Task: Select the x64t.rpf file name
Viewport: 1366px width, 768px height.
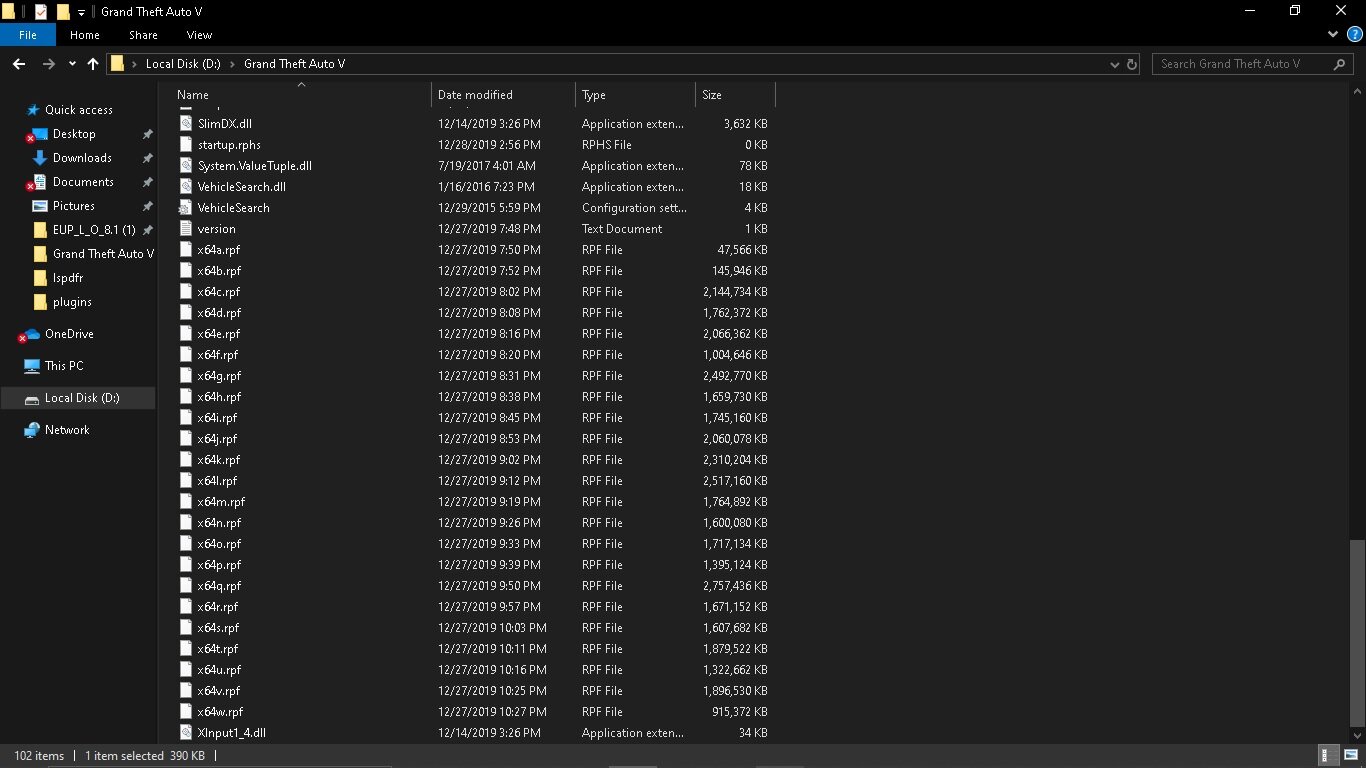Action: 218,649
